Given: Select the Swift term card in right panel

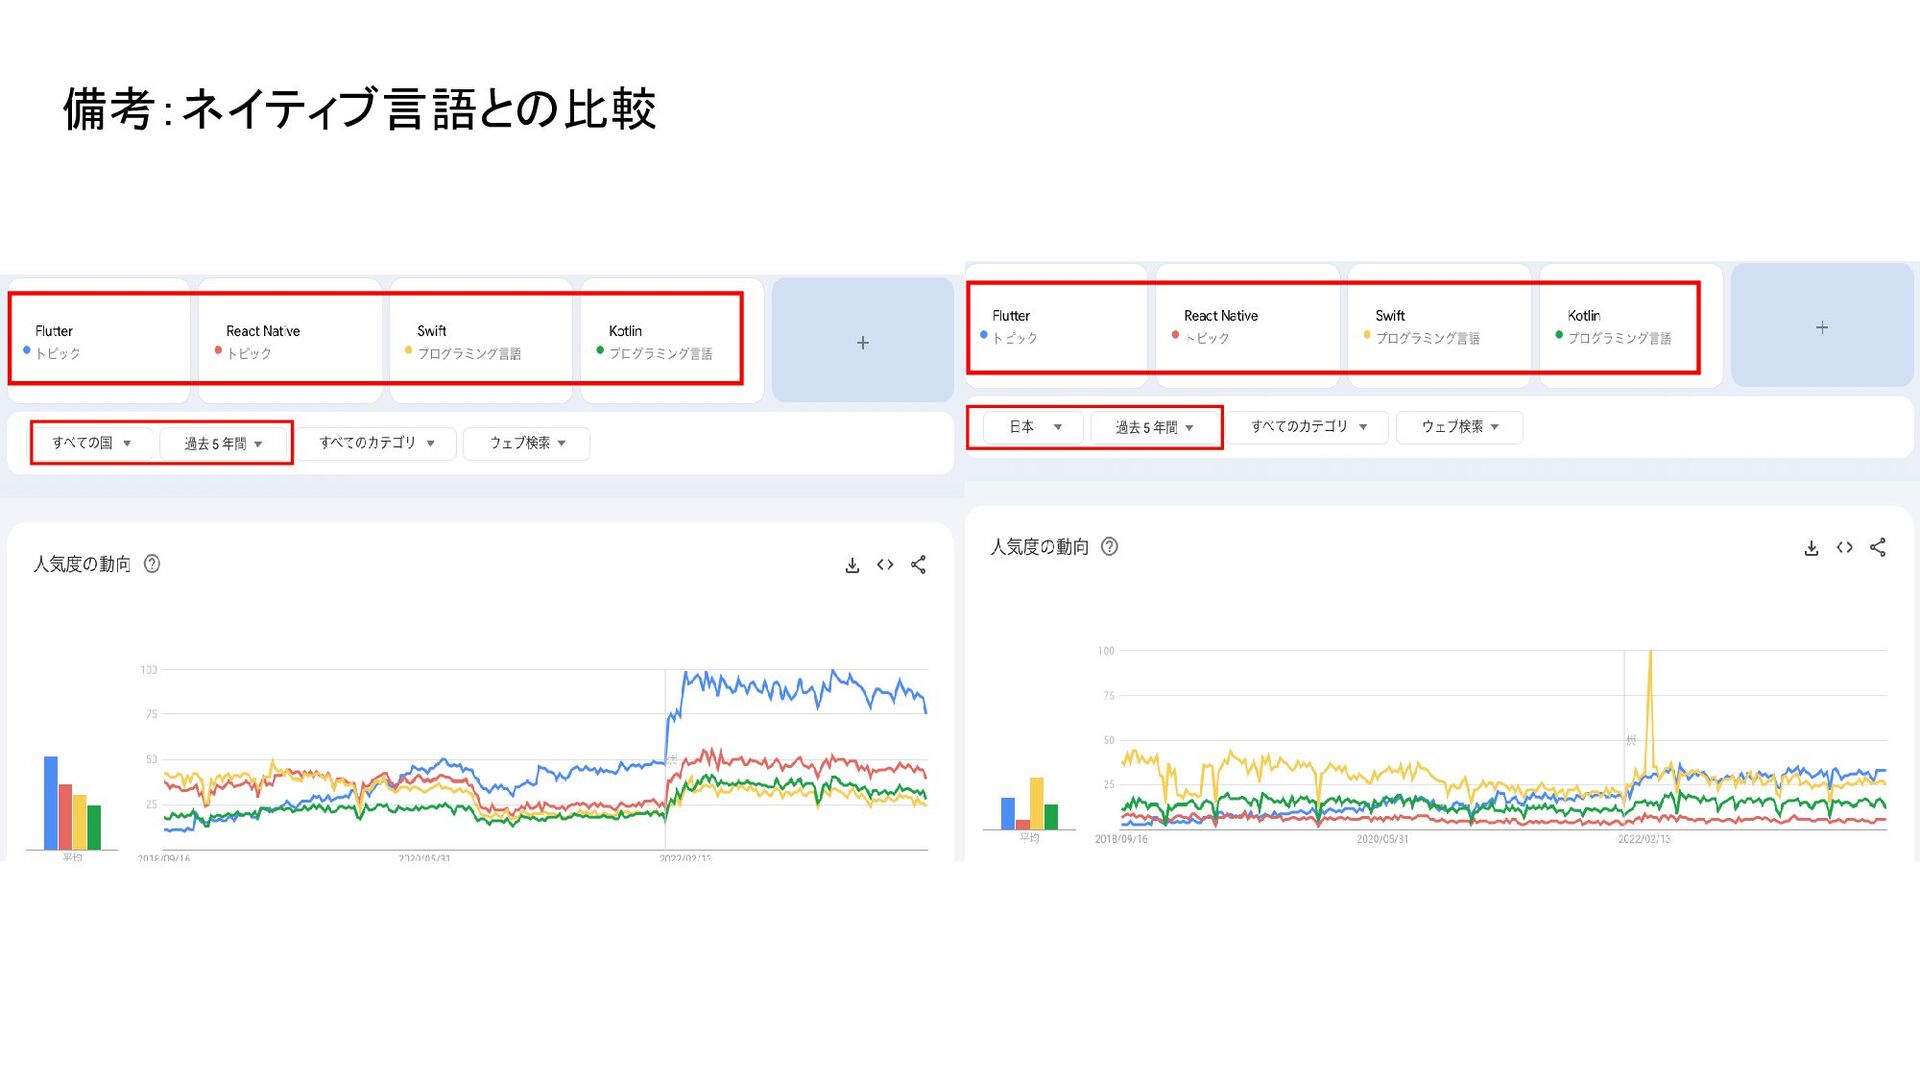Looking at the screenshot, I should coord(1440,326).
